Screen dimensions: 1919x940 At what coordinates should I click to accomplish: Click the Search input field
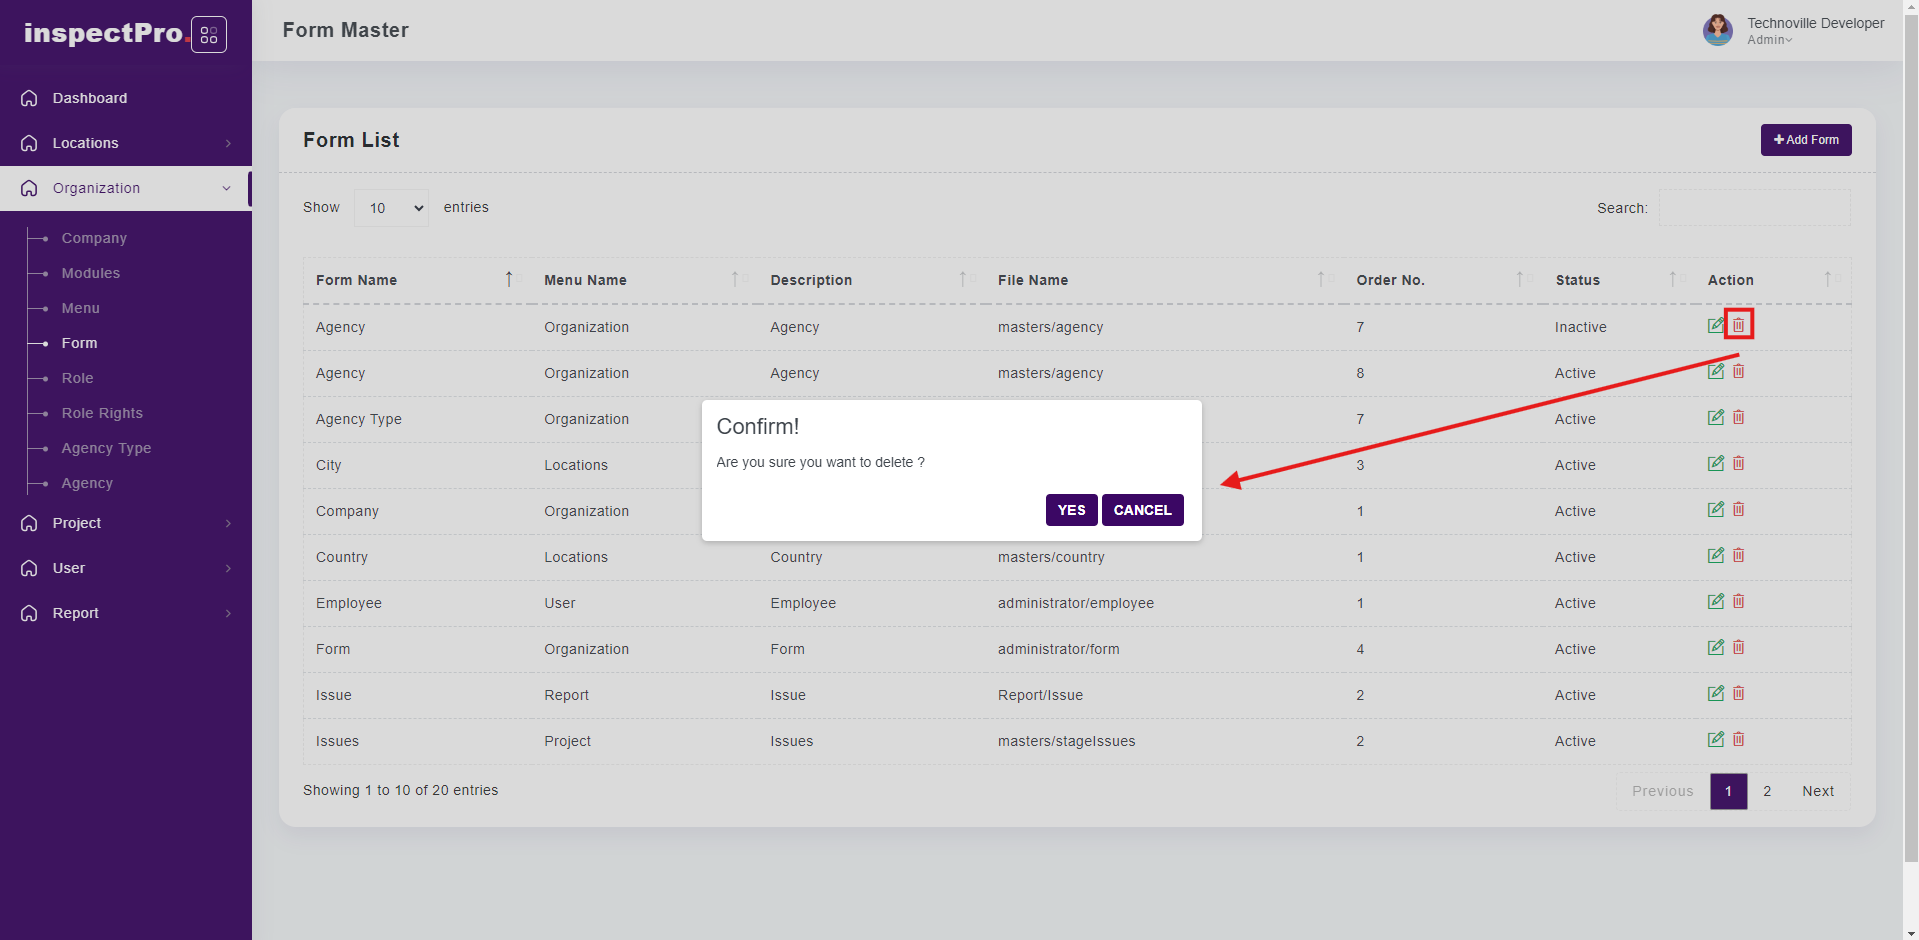click(x=1754, y=208)
